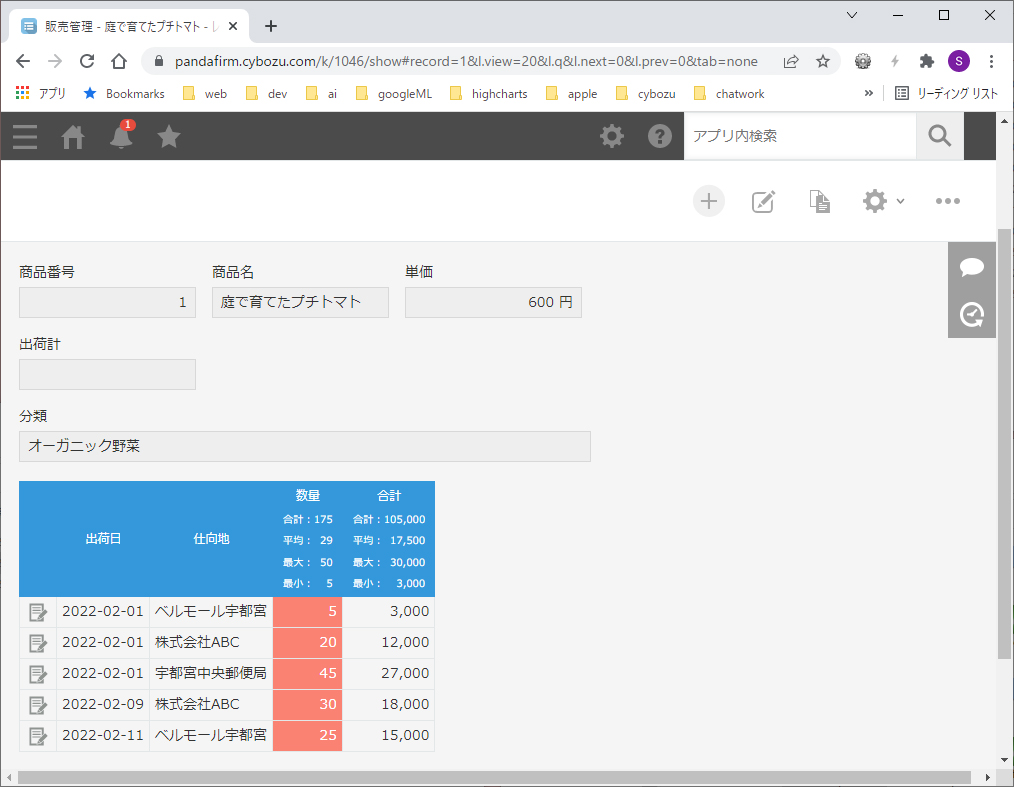Focus the アプリ内検索 search field
Image resolution: width=1014 pixels, height=787 pixels.
pyautogui.click(x=800, y=136)
